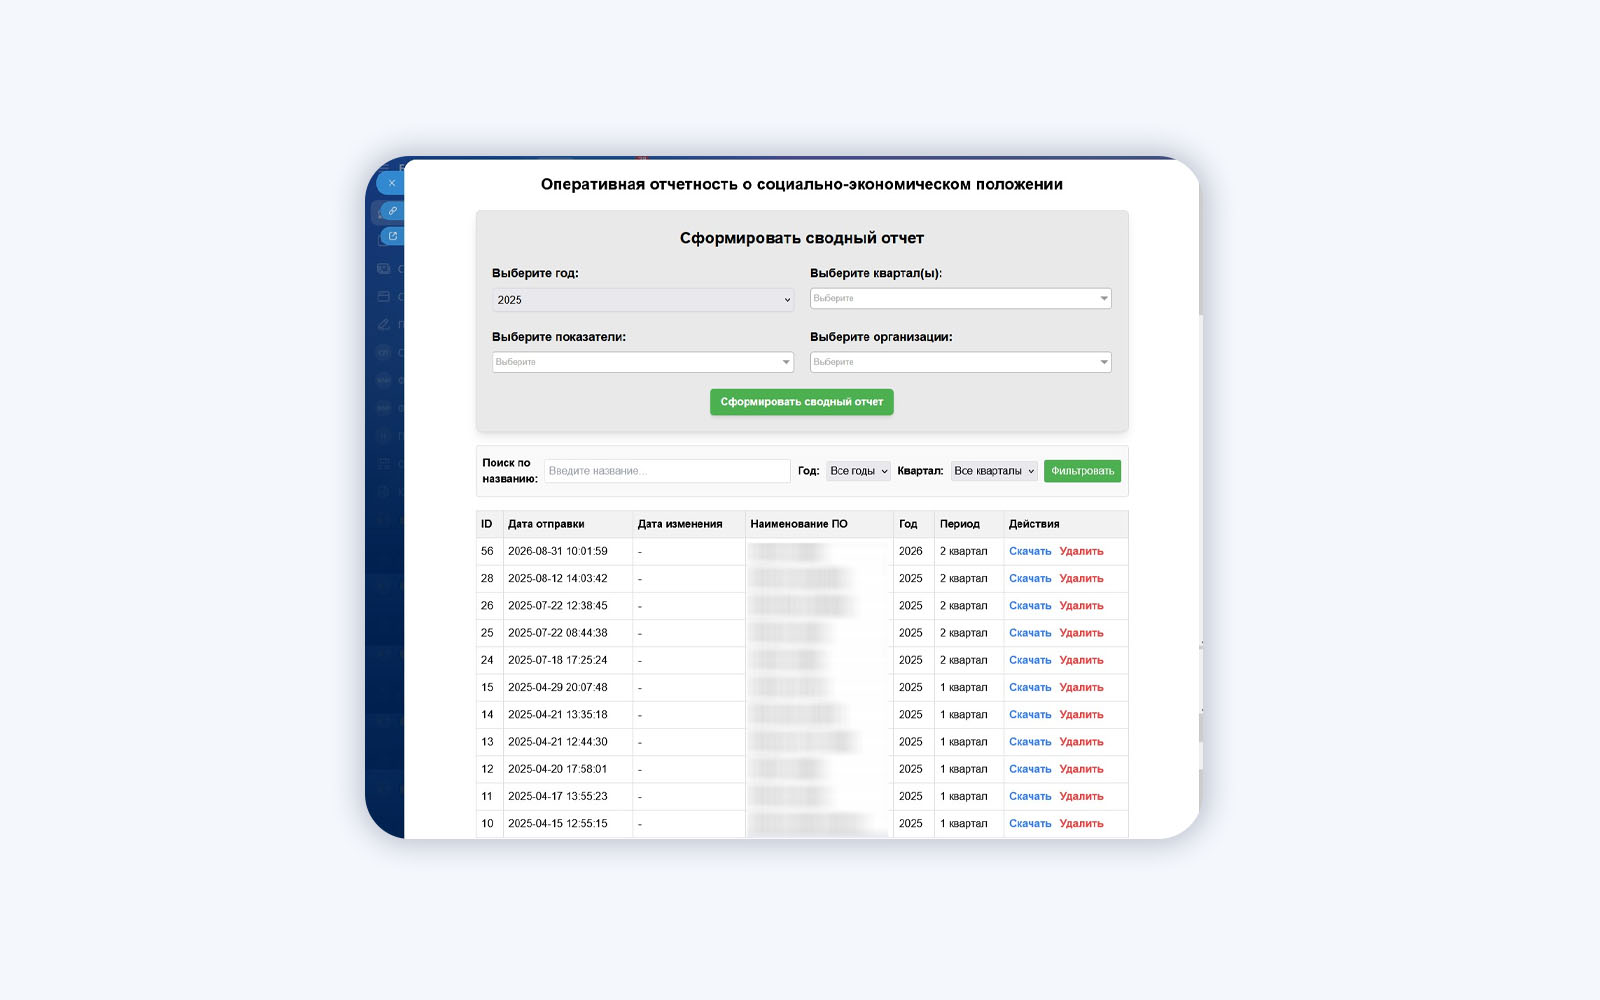Delete the report sent 2025-04-20 17:58:01
Image resolution: width=1600 pixels, height=1000 pixels.
click(1081, 769)
